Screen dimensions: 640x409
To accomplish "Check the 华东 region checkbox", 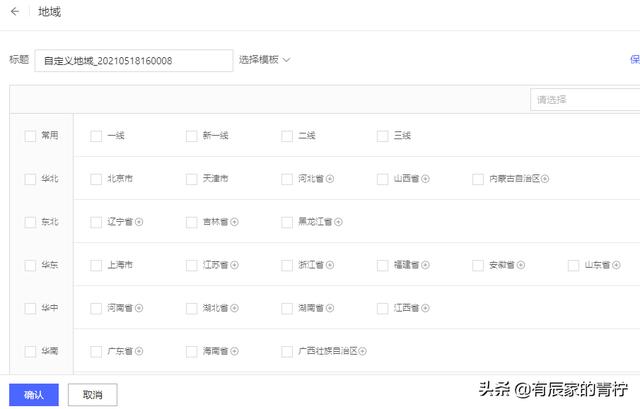I will [30, 266].
